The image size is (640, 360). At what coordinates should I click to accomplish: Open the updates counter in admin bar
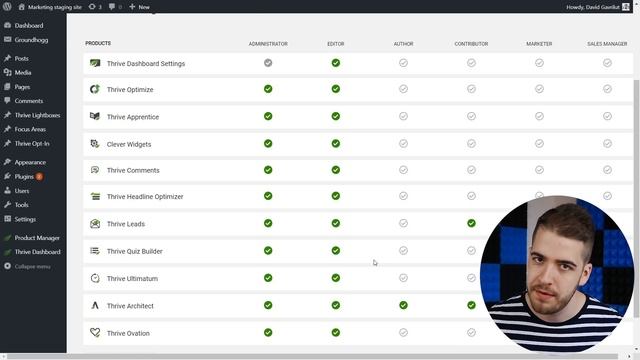pyautogui.click(x=95, y=7)
